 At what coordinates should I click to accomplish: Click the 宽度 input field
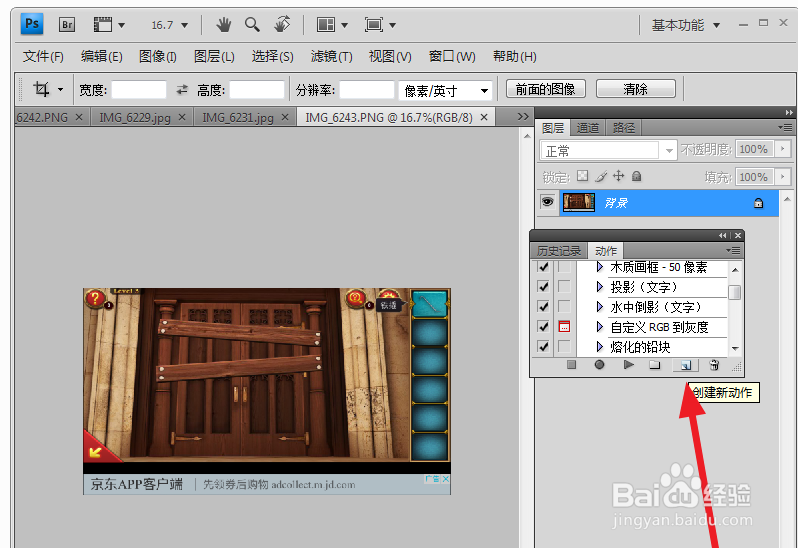tap(139, 90)
